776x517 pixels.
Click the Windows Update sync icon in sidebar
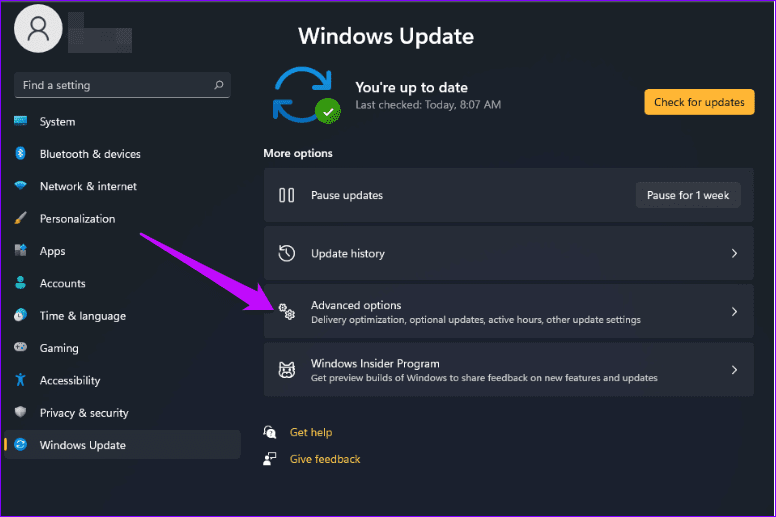pyautogui.click(x=20, y=444)
